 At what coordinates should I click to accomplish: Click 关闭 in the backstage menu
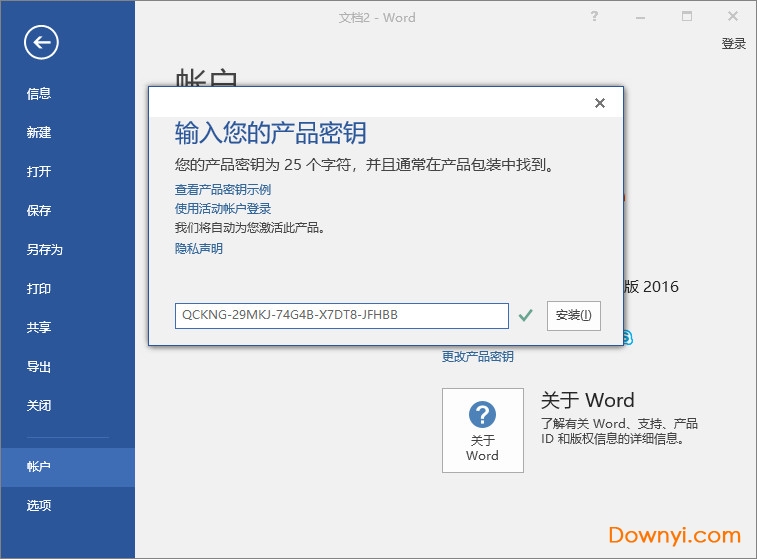pos(39,405)
